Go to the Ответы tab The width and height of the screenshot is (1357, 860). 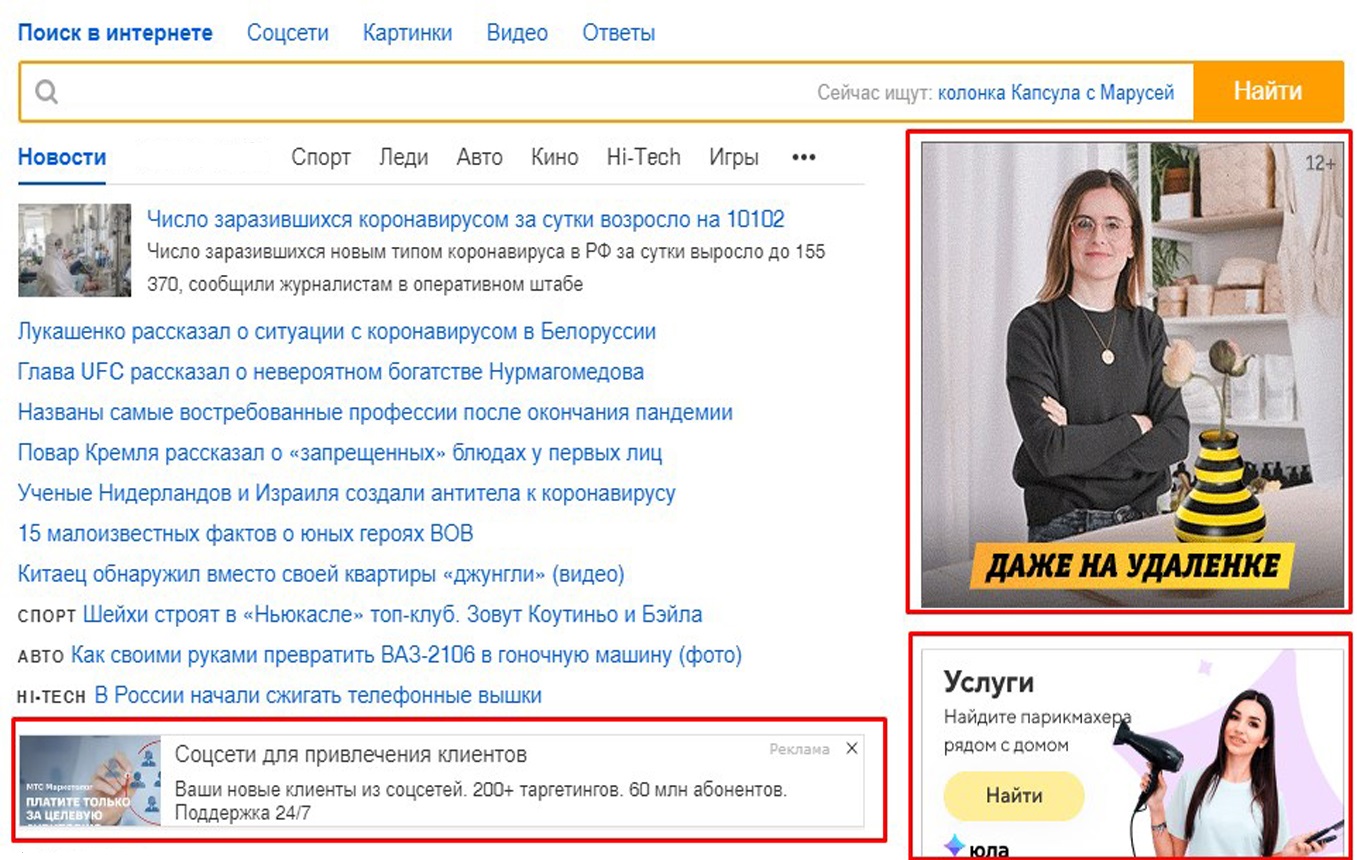click(618, 33)
